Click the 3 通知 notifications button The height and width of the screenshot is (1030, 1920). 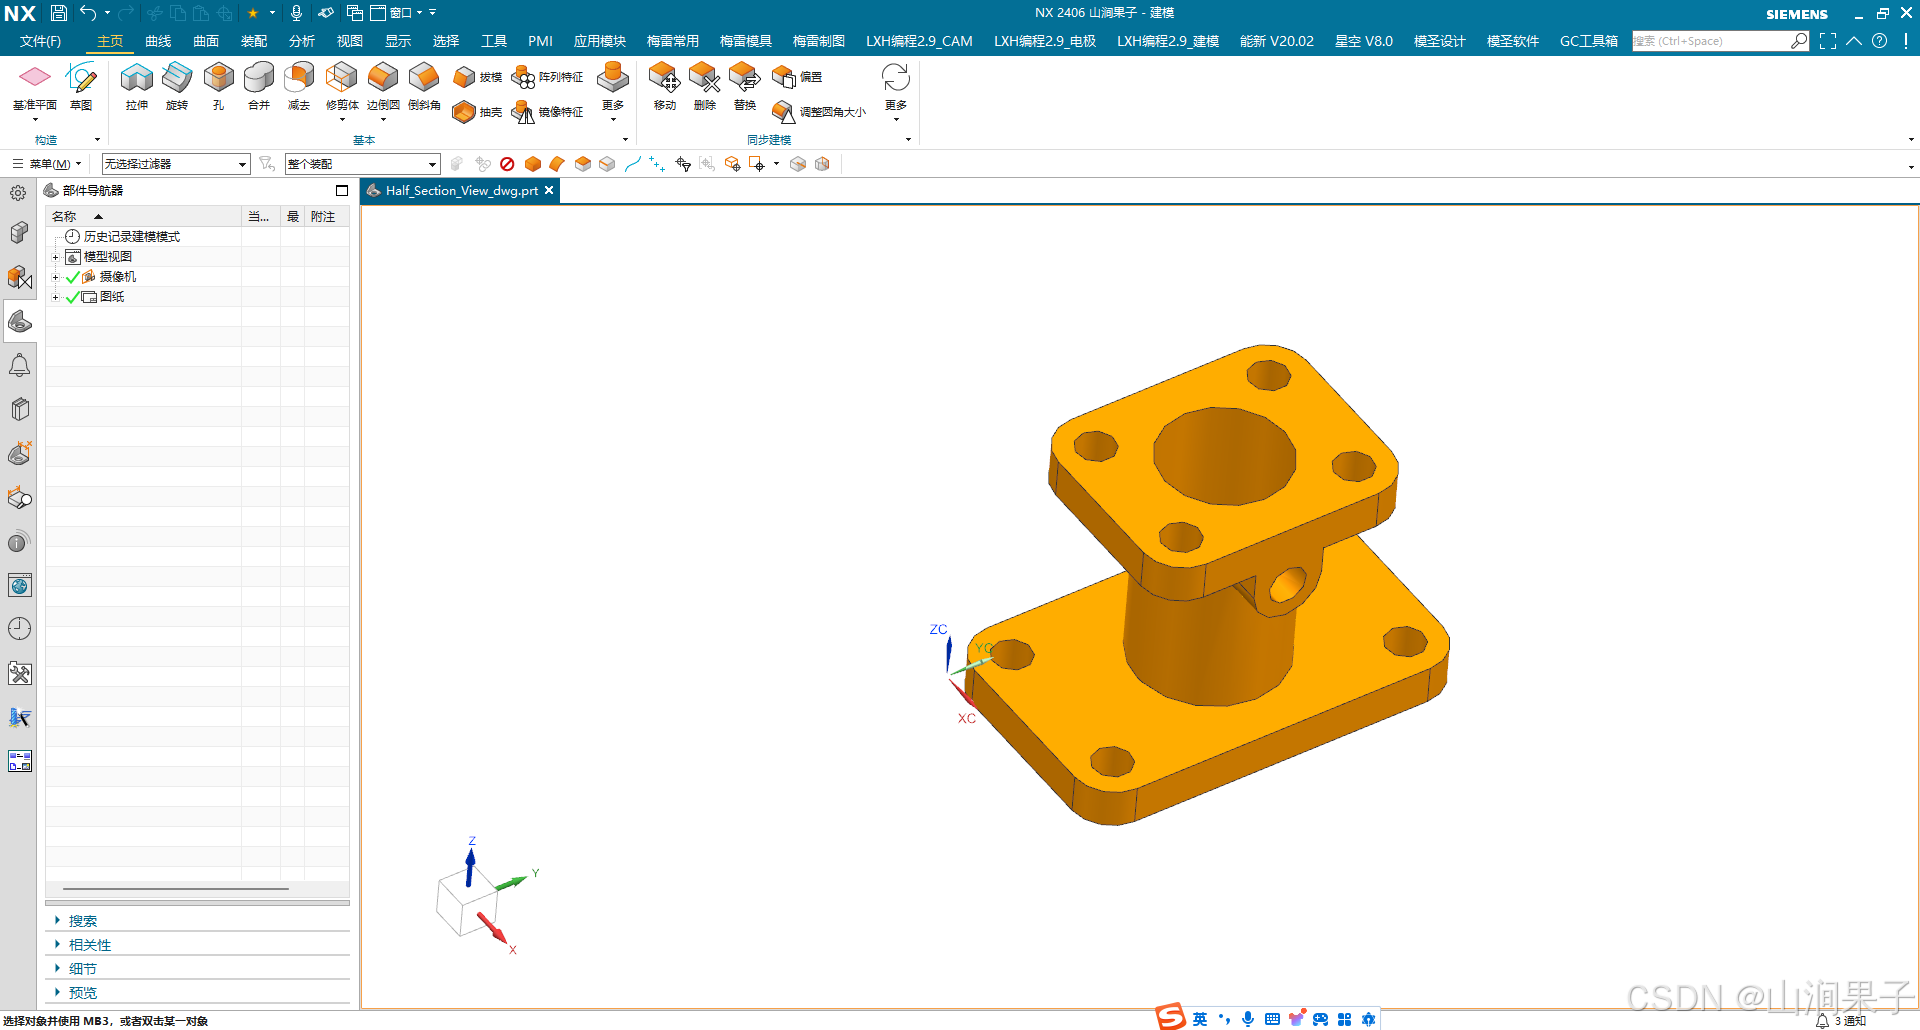pos(1841,1021)
